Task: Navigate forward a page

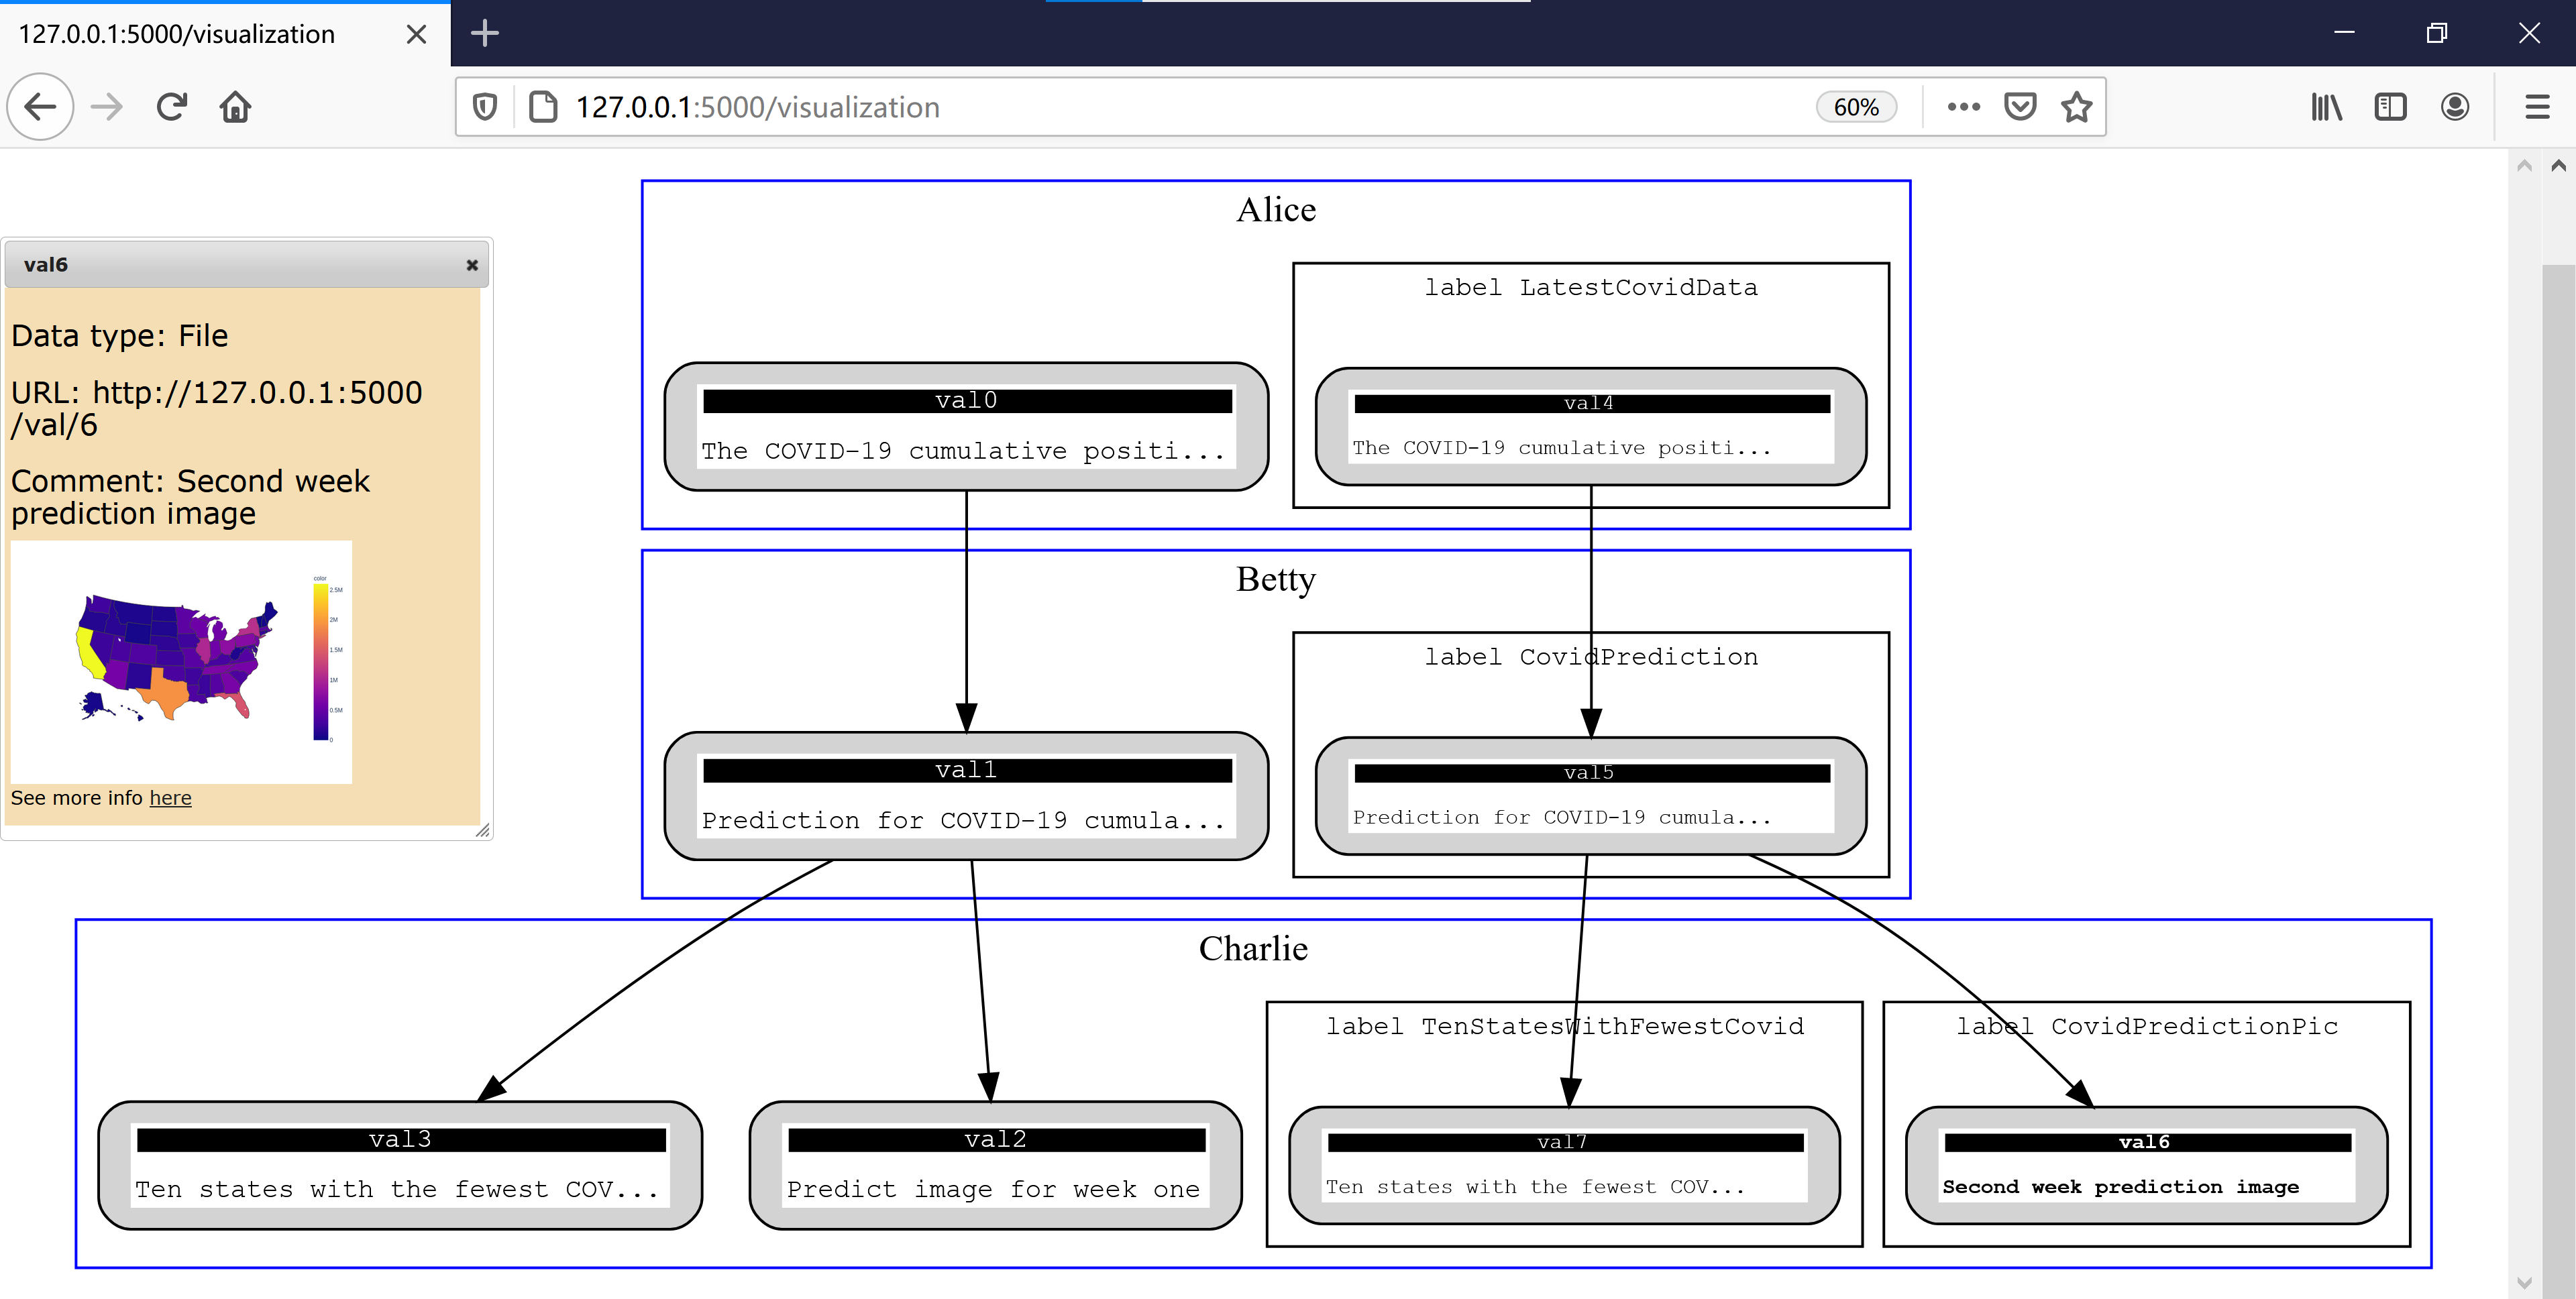Action: pos(106,106)
